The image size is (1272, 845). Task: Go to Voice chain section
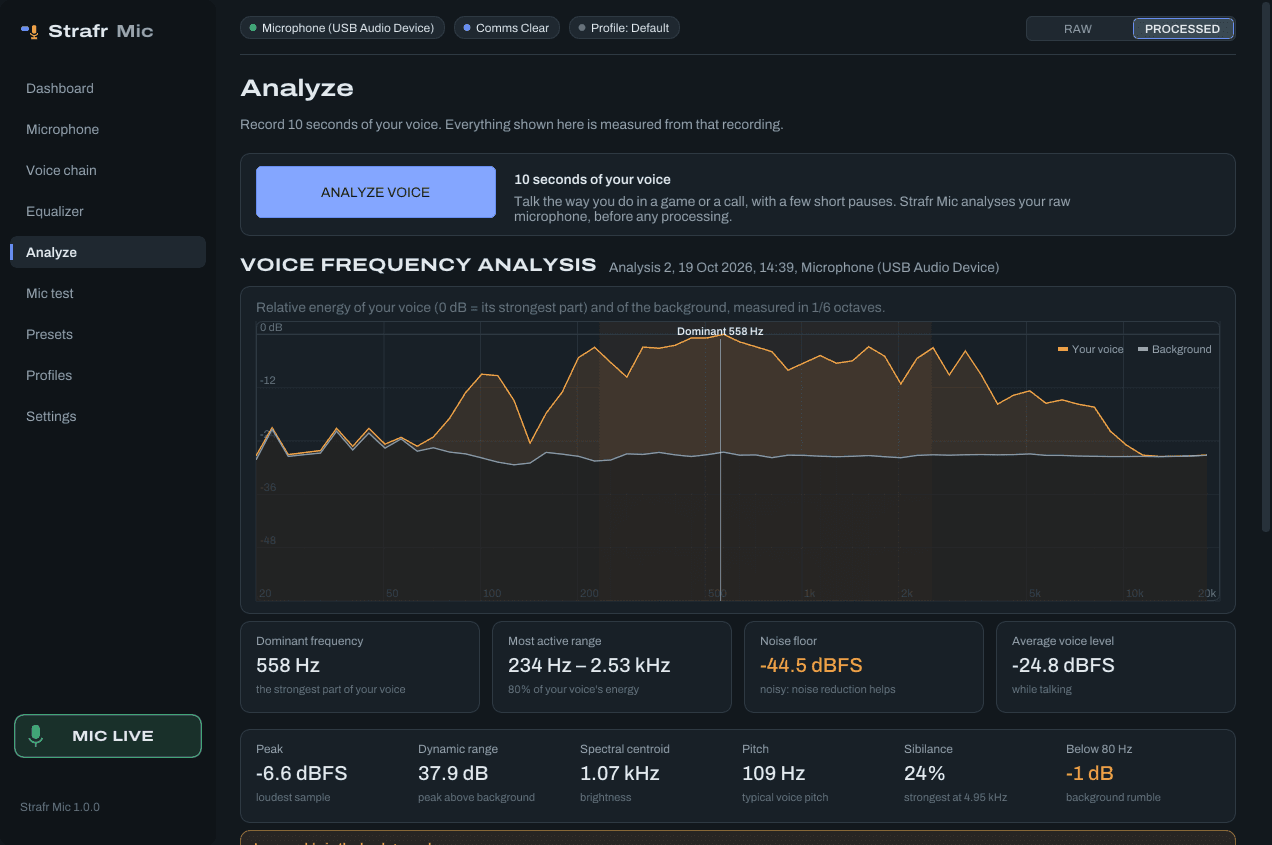108,170
